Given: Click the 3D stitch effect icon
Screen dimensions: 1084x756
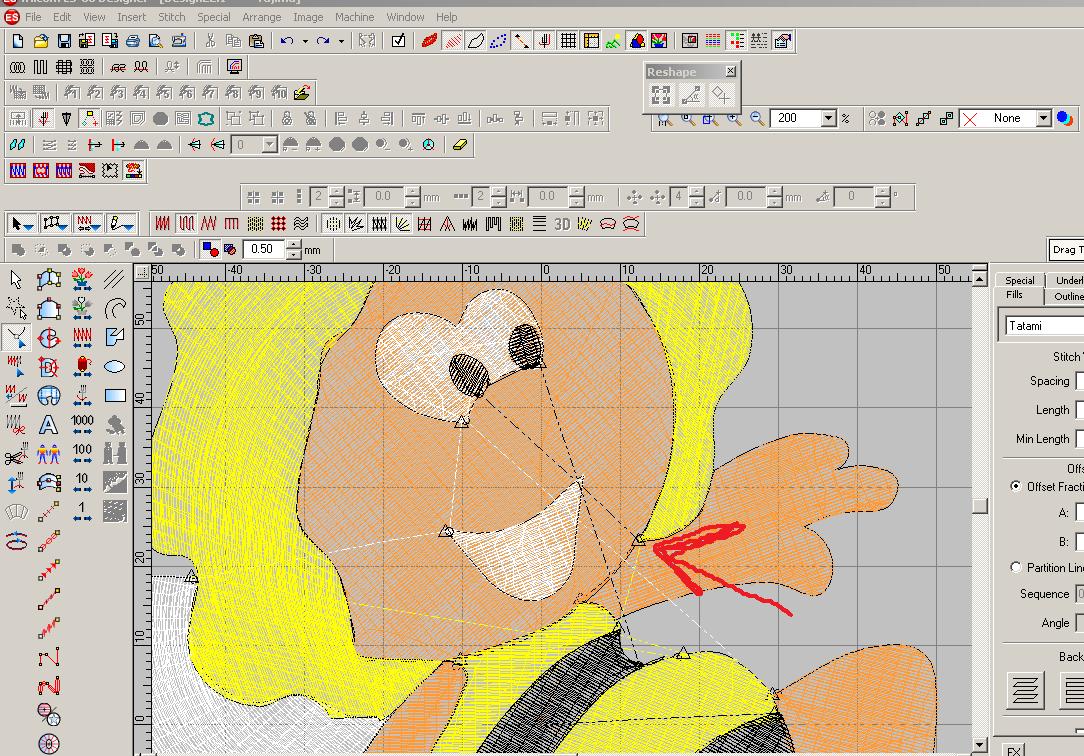Looking at the screenshot, I should [x=562, y=224].
